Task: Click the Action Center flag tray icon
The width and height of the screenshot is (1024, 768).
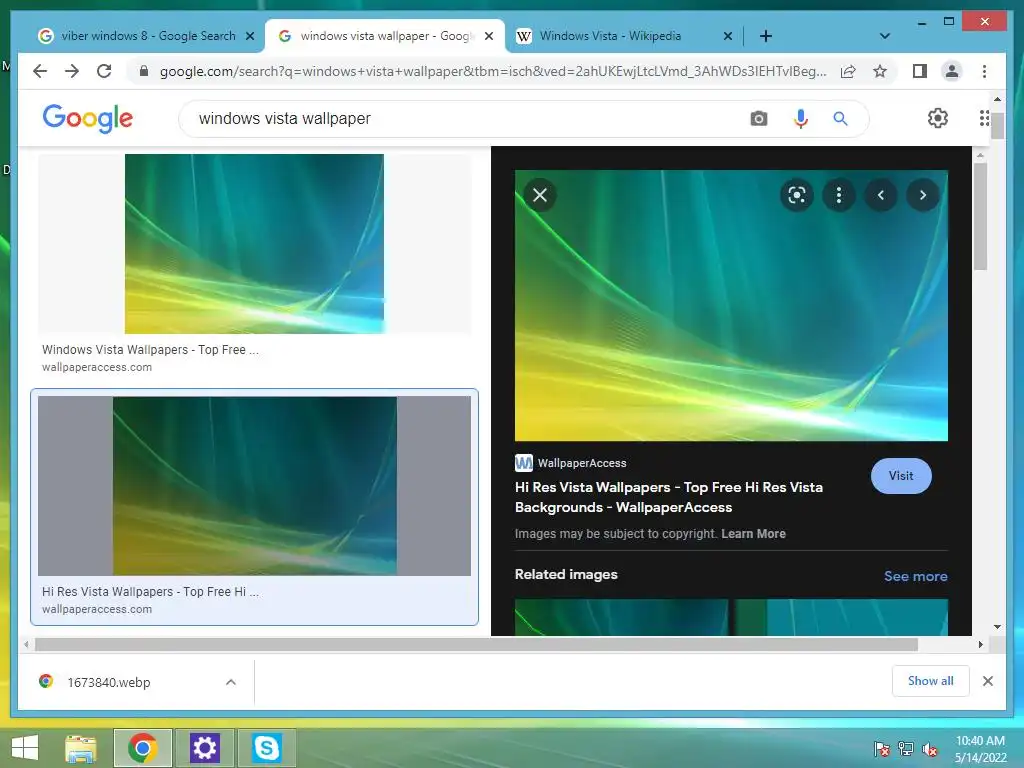Action: click(882, 749)
